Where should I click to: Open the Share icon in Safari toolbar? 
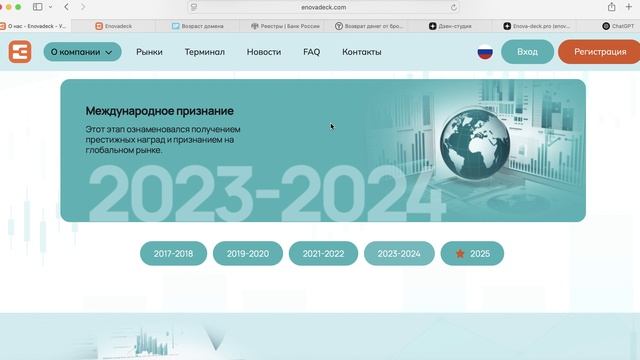pos(611,7)
